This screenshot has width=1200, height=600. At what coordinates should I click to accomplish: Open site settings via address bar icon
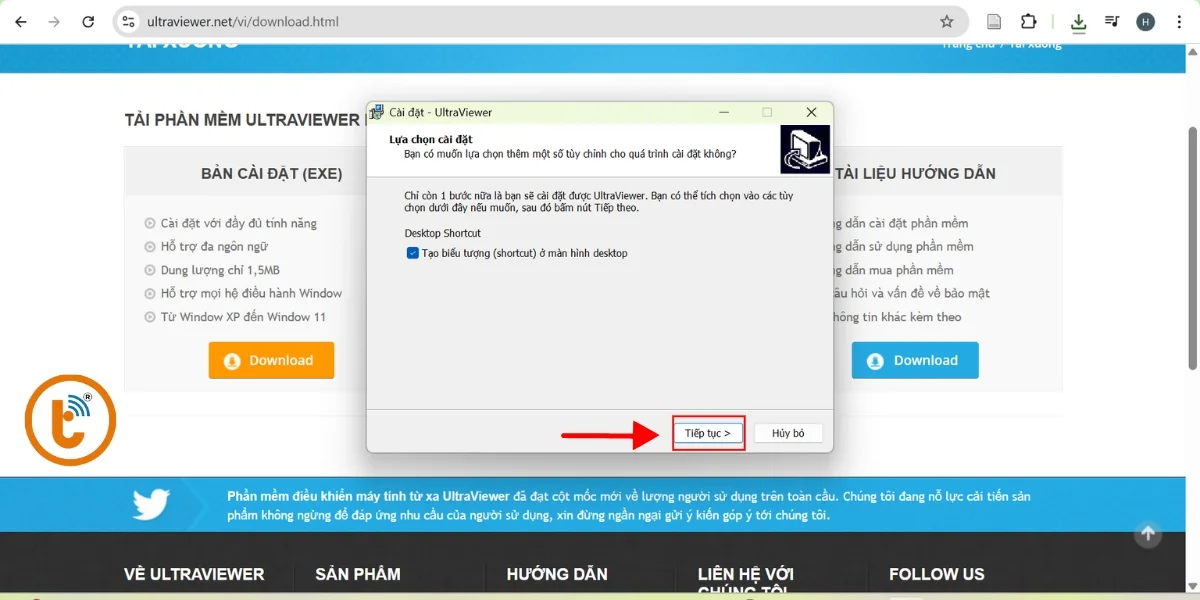pos(127,21)
